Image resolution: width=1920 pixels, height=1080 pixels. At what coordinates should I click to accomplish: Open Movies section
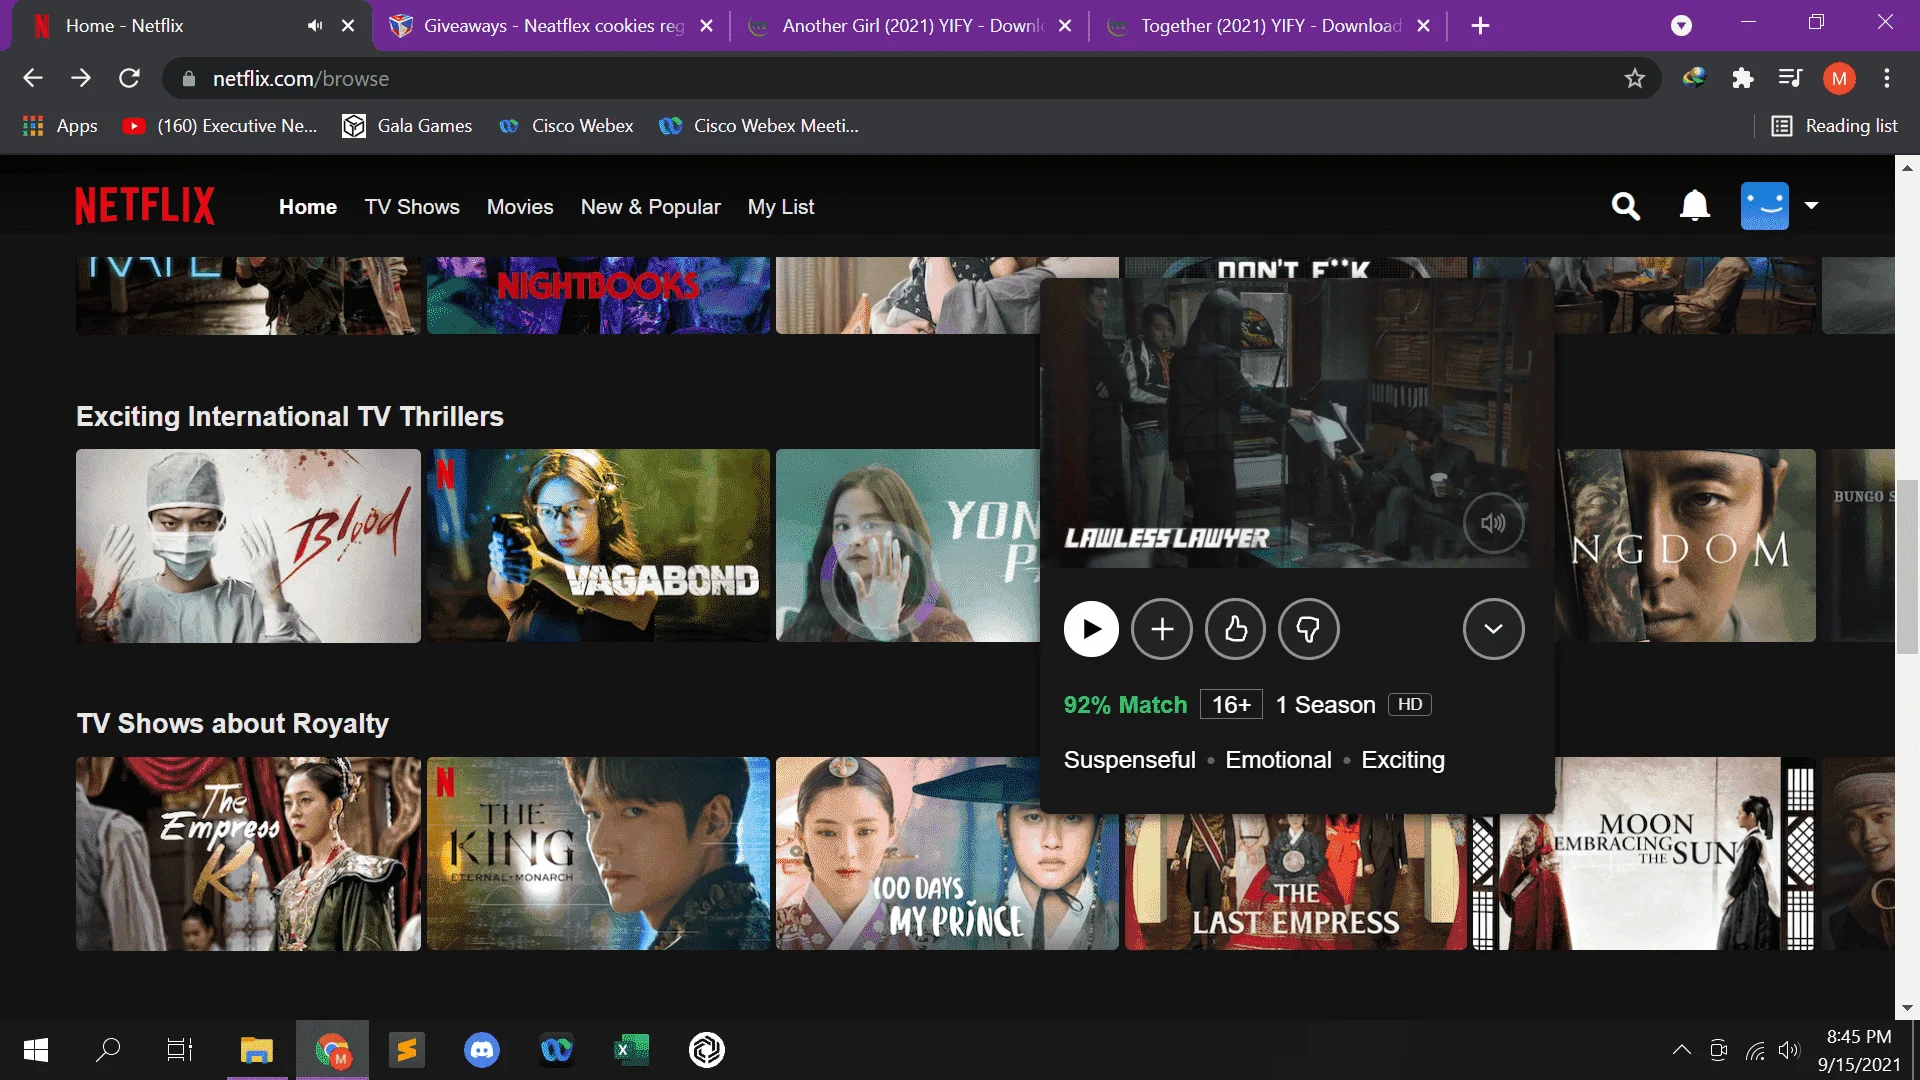pyautogui.click(x=520, y=207)
